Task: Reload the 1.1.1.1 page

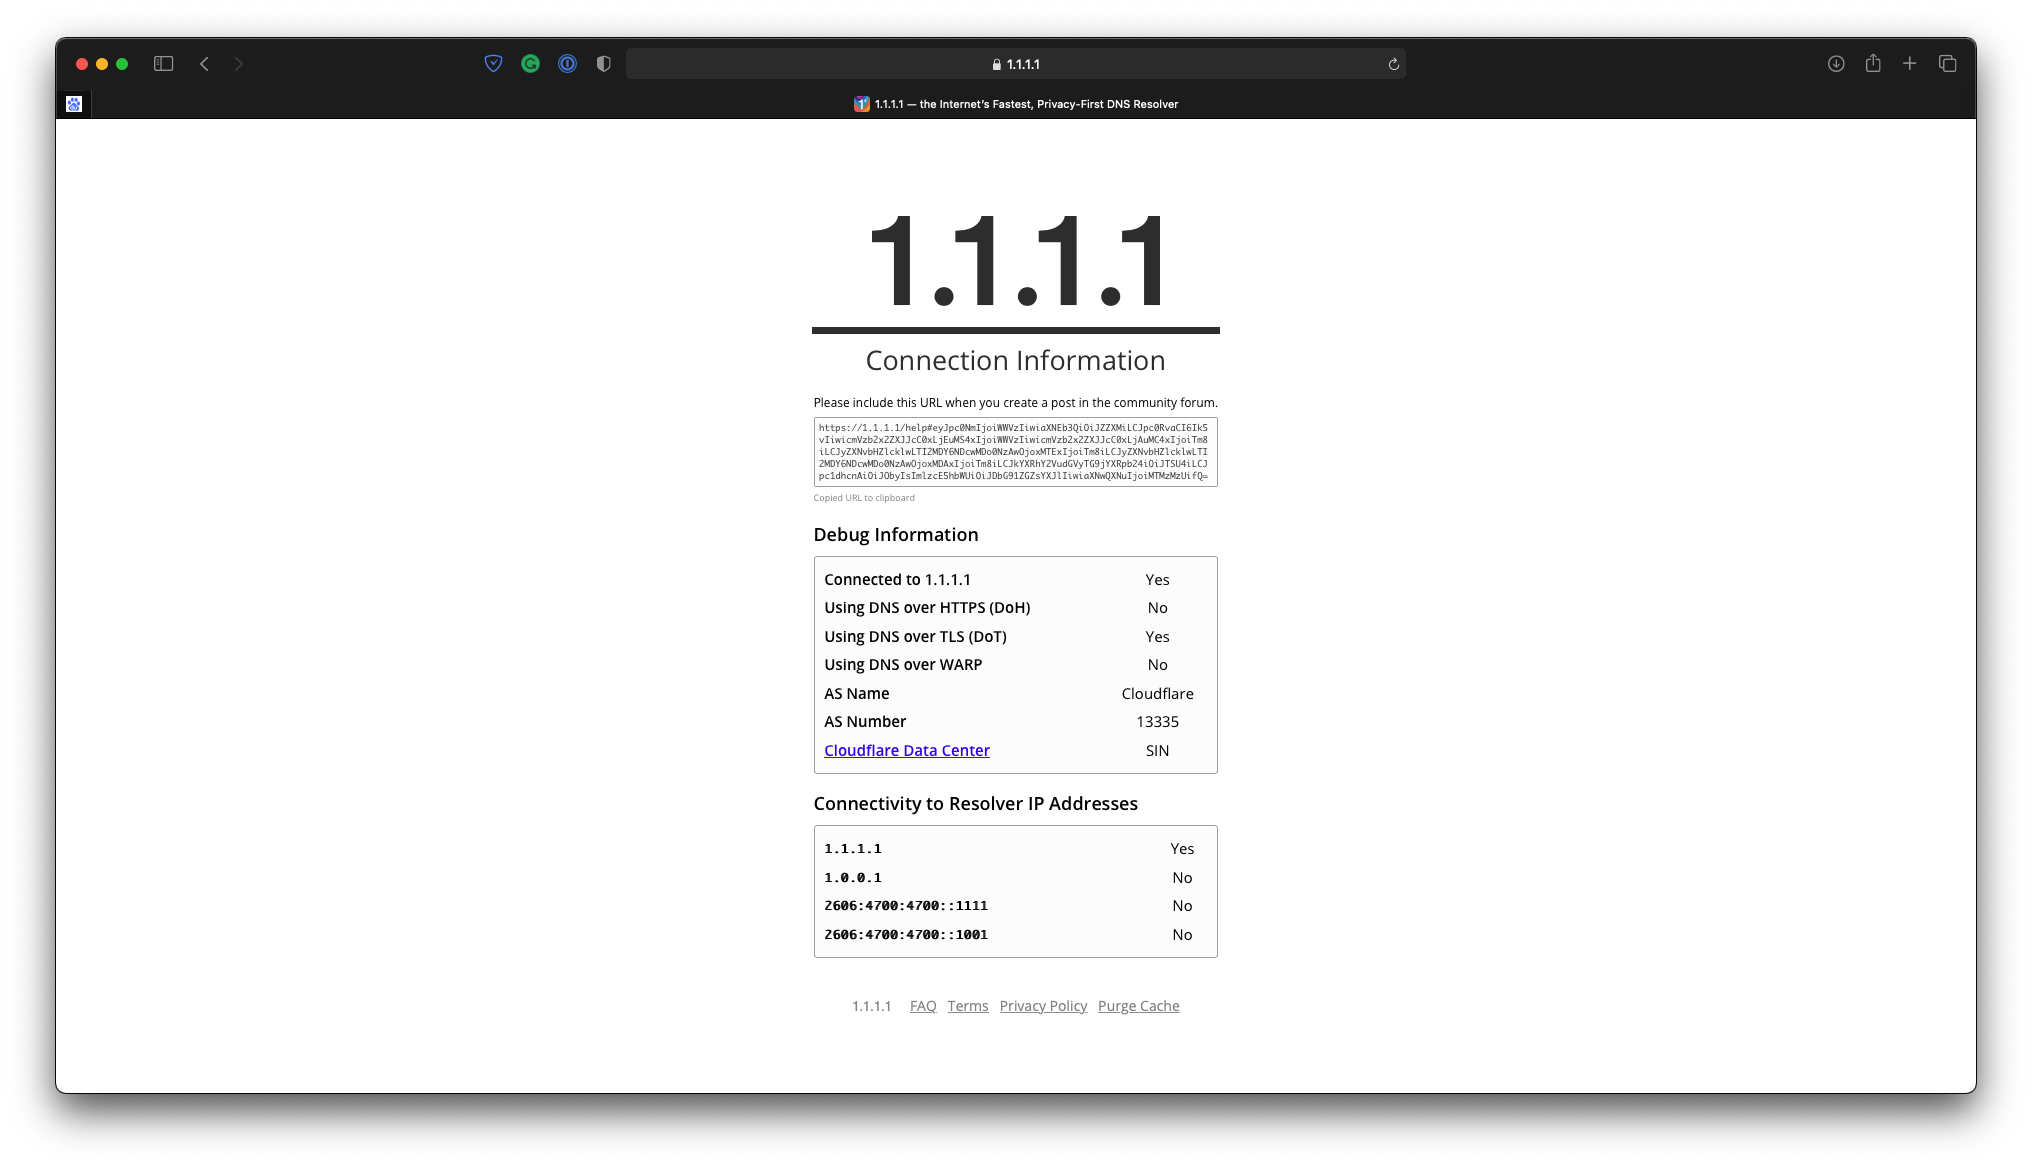Action: pyautogui.click(x=1393, y=64)
